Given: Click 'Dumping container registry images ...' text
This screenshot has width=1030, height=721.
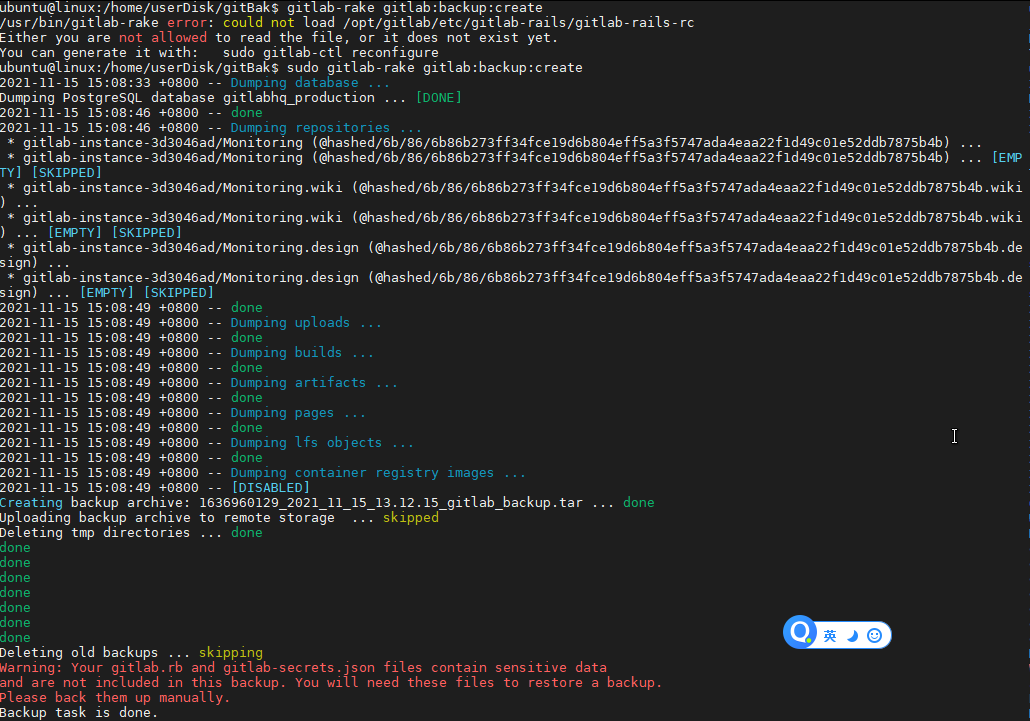Looking at the screenshot, I should point(378,473).
